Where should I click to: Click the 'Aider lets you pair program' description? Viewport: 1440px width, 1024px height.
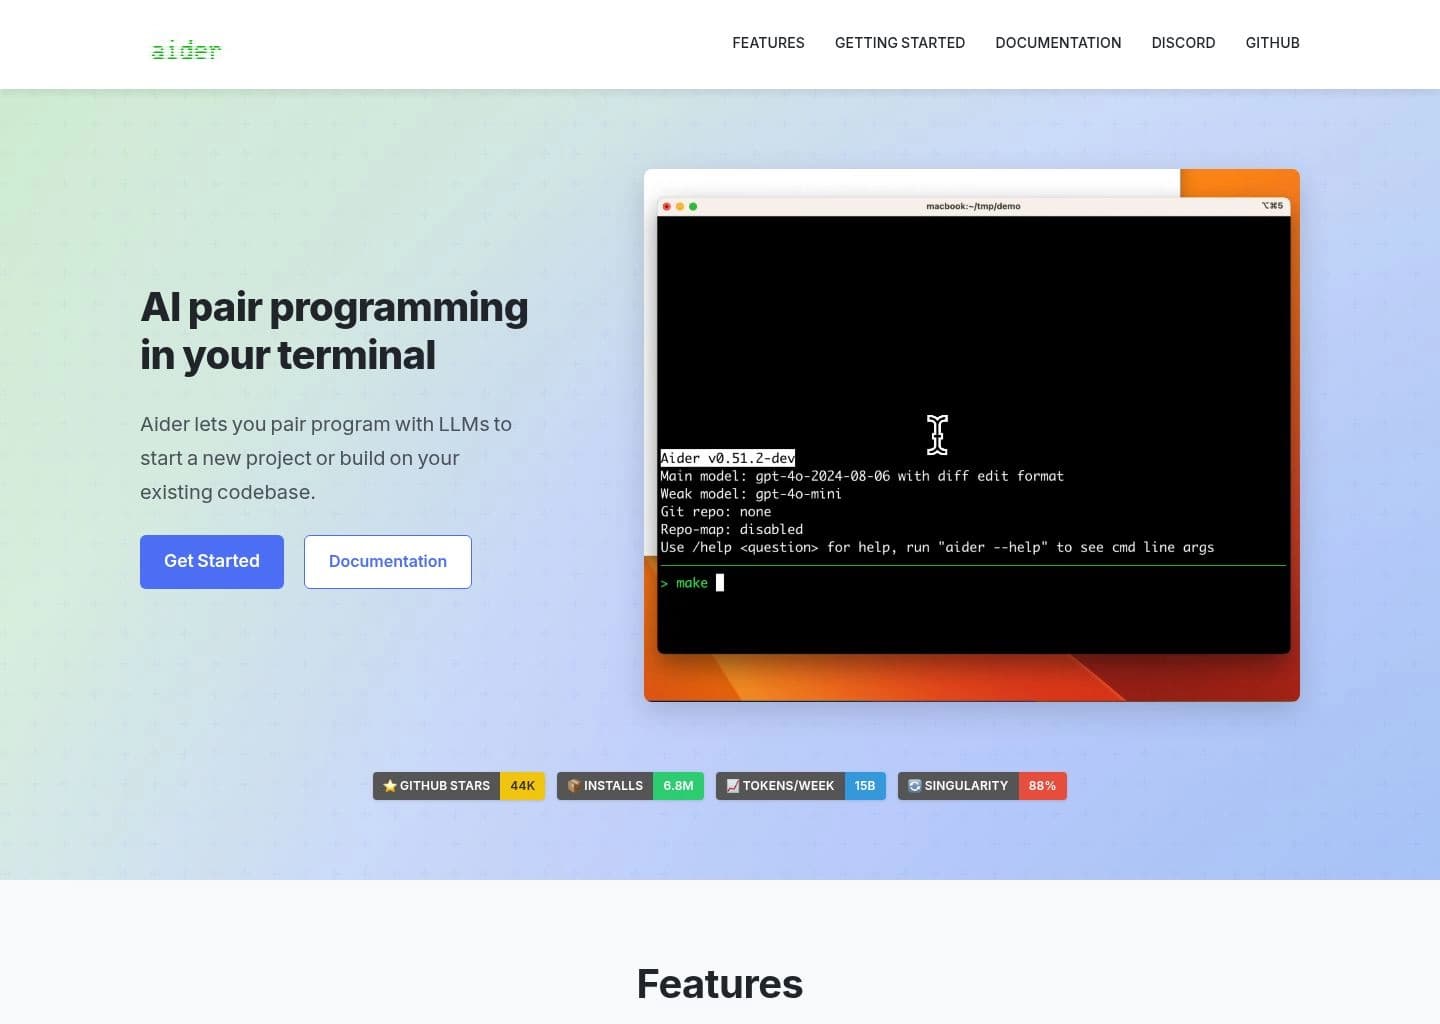pos(326,458)
